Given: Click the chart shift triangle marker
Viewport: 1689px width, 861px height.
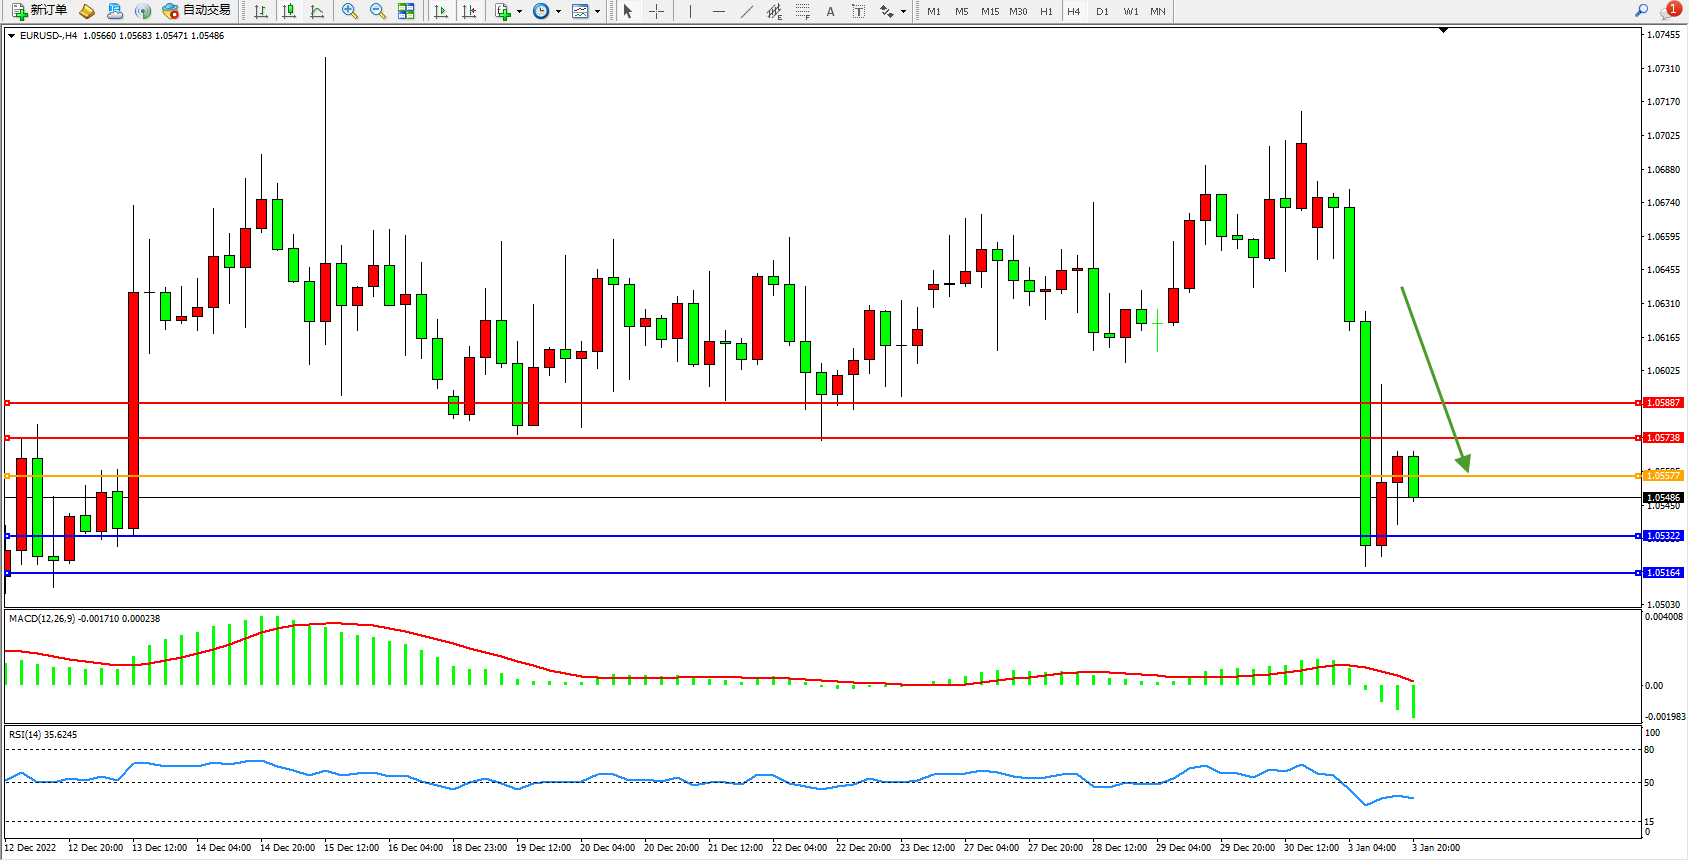Looking at the screenshot, I should coord(1443,31).
